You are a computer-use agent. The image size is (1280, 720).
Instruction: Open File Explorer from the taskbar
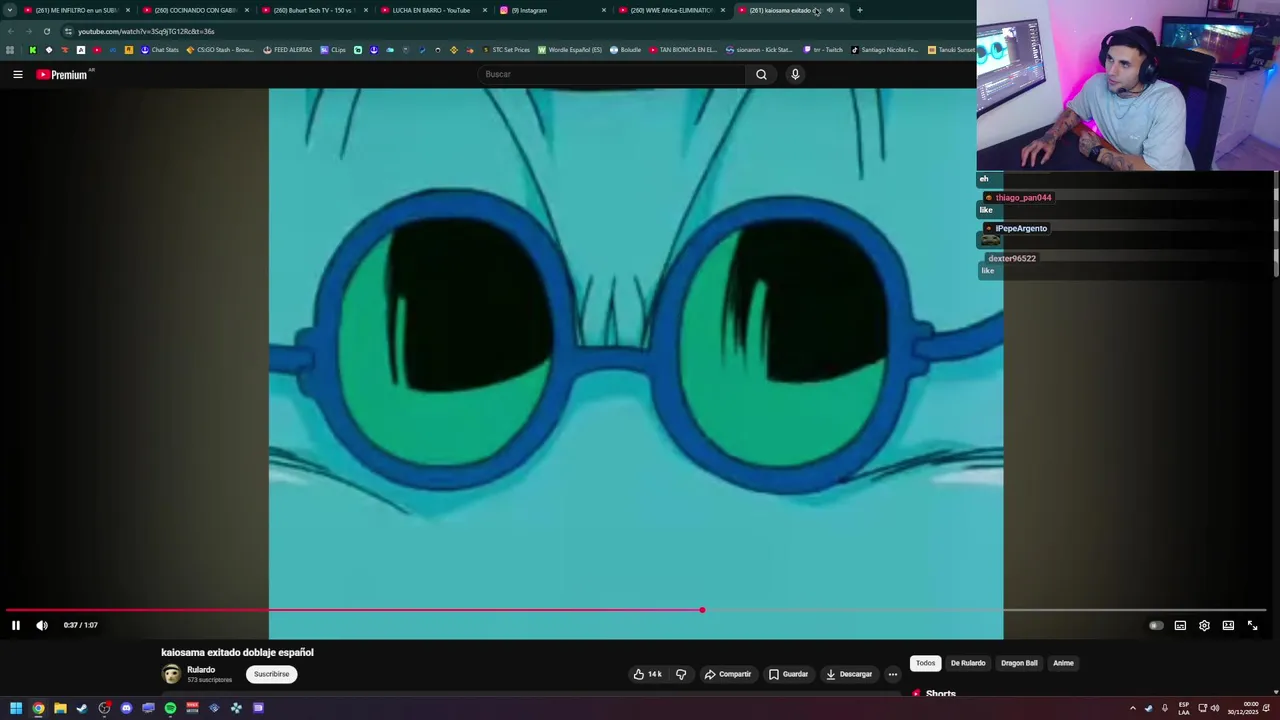click(60, 708)
